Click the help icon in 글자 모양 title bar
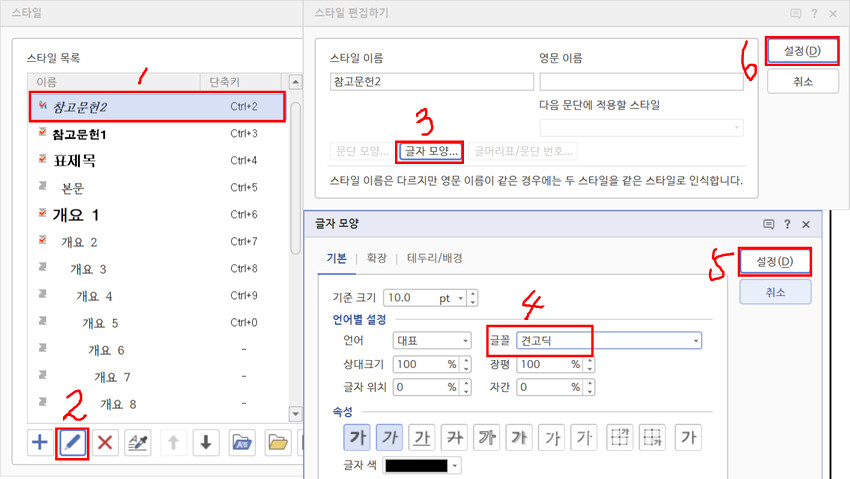This screenshot has height=479, width=850. [x=787, y=224]
